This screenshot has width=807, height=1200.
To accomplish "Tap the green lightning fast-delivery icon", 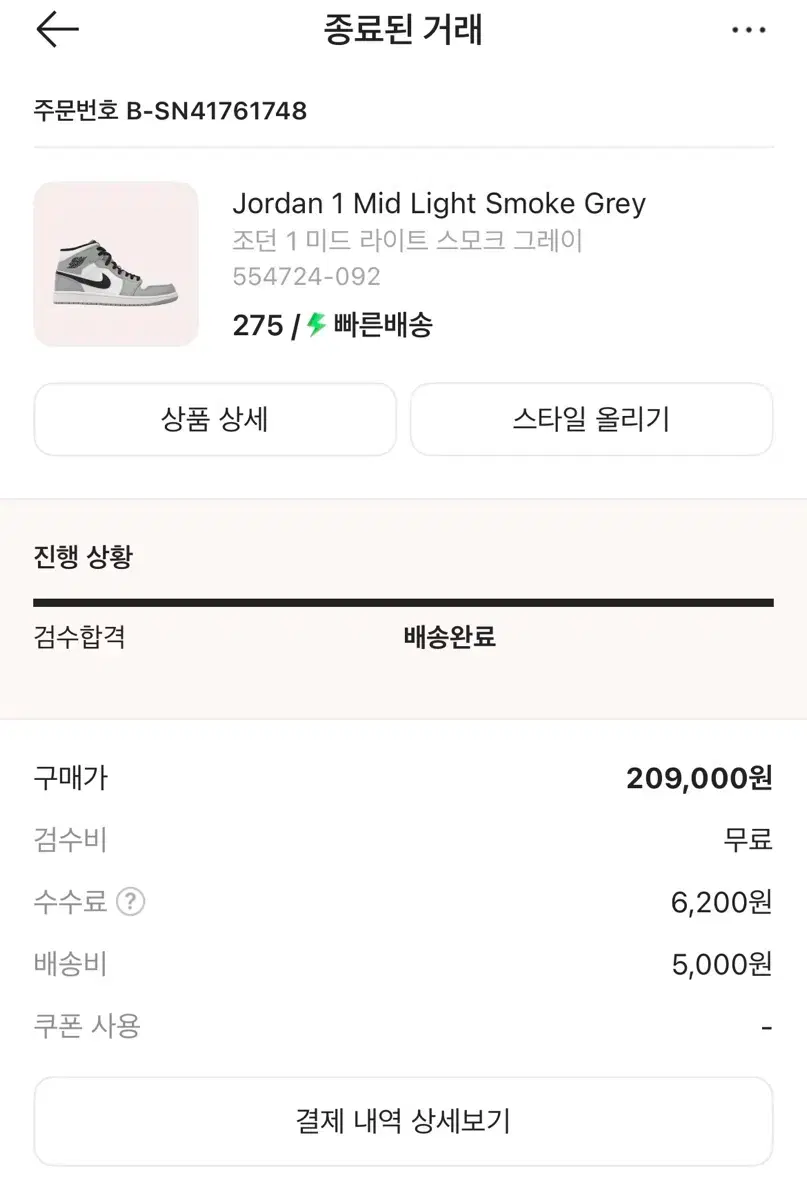I will coord(317,325).
